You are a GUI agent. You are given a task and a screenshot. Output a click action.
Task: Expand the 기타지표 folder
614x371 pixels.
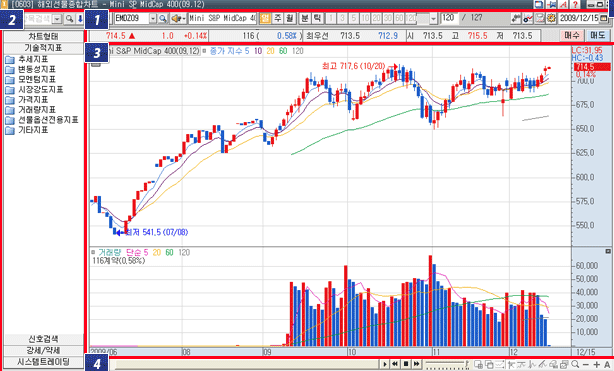pos(27,130)
